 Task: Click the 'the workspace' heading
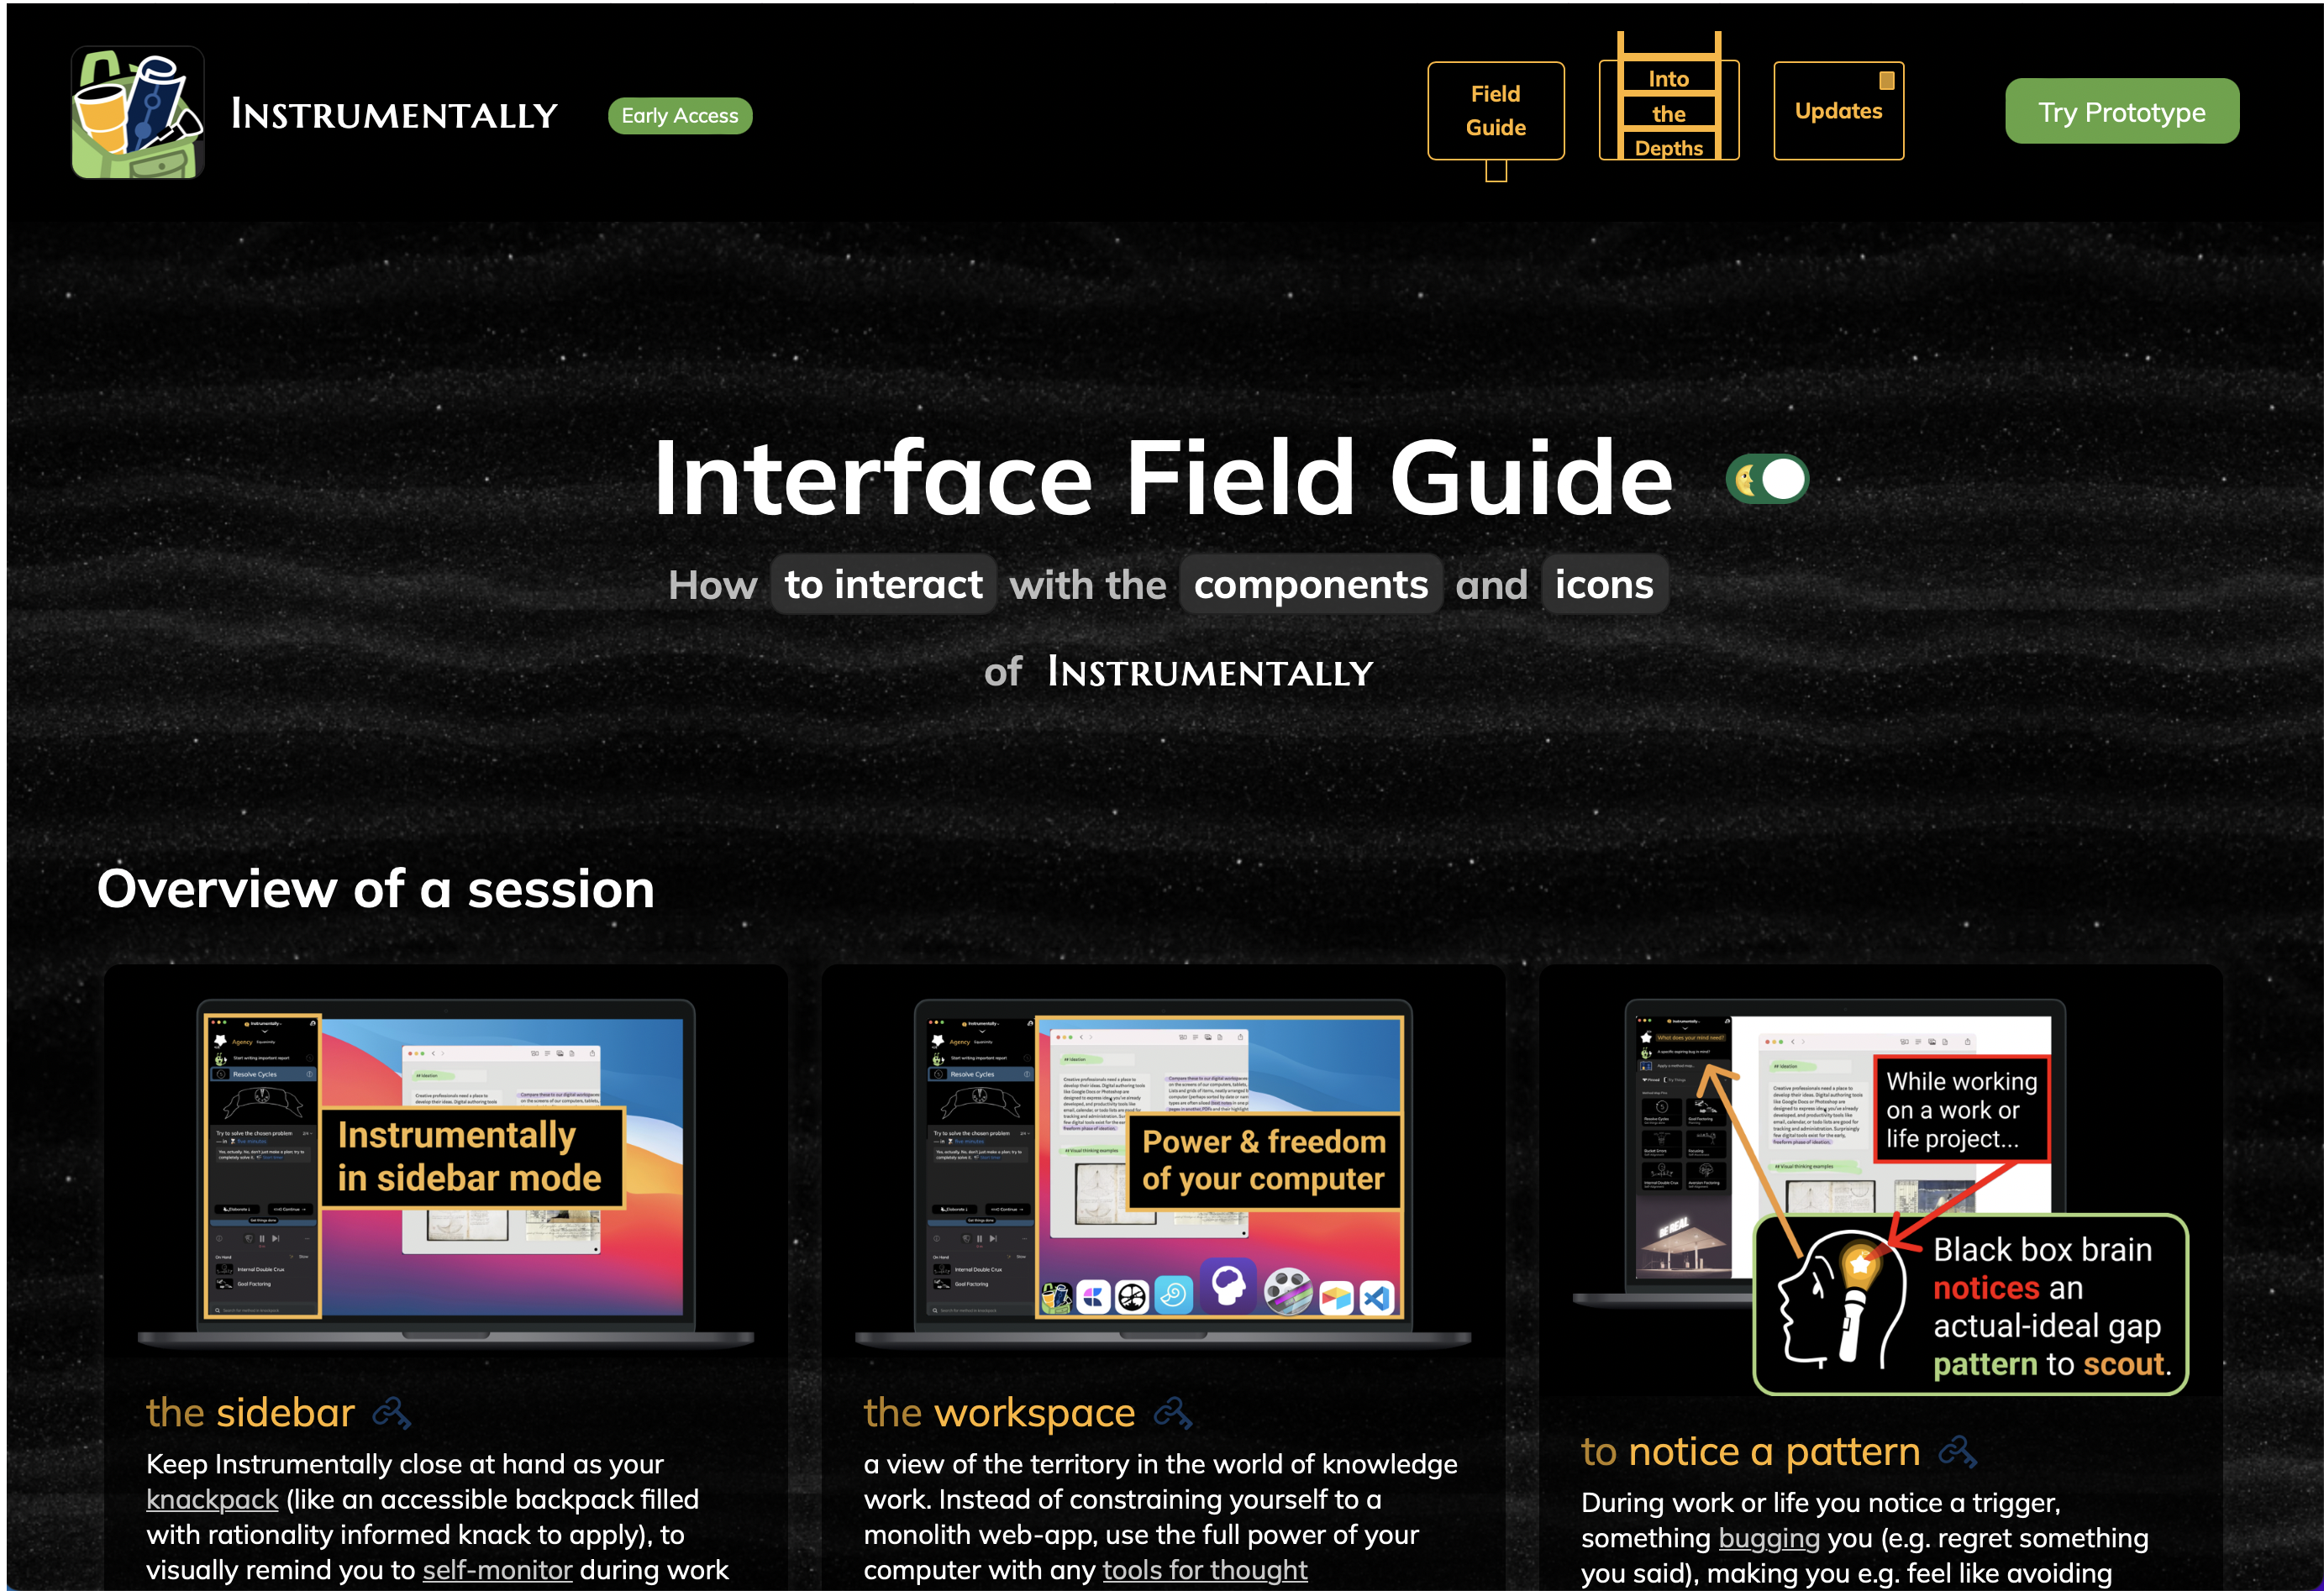pos(999,1413)
